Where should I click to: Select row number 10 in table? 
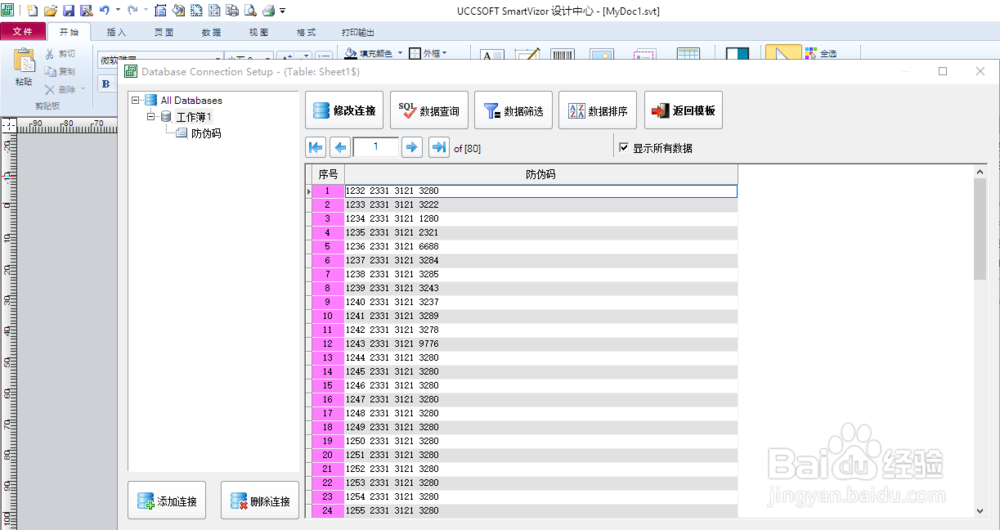[328, 316]
